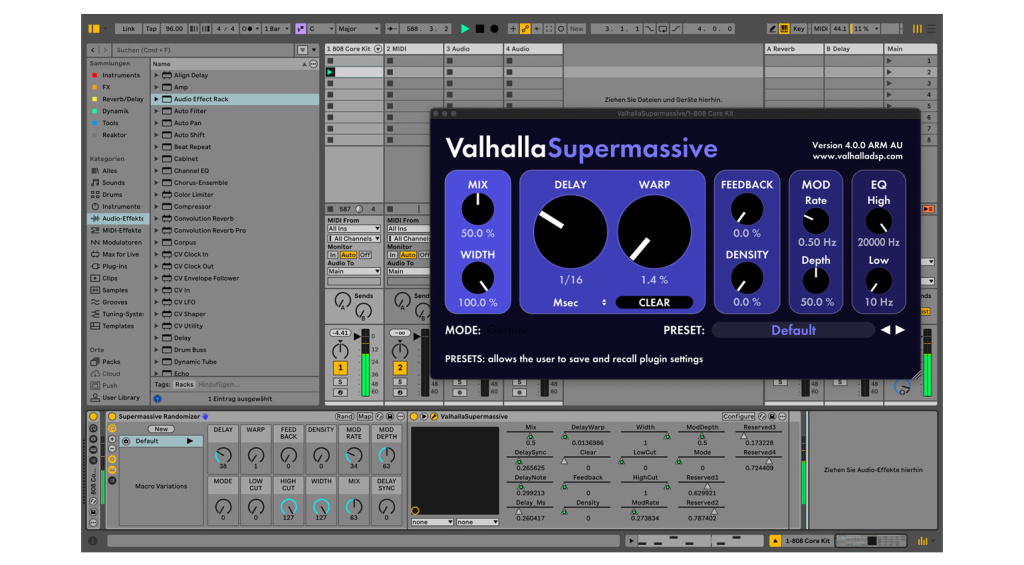
Task: Open plugin window with wrench icon
Action: coord(434,417)
